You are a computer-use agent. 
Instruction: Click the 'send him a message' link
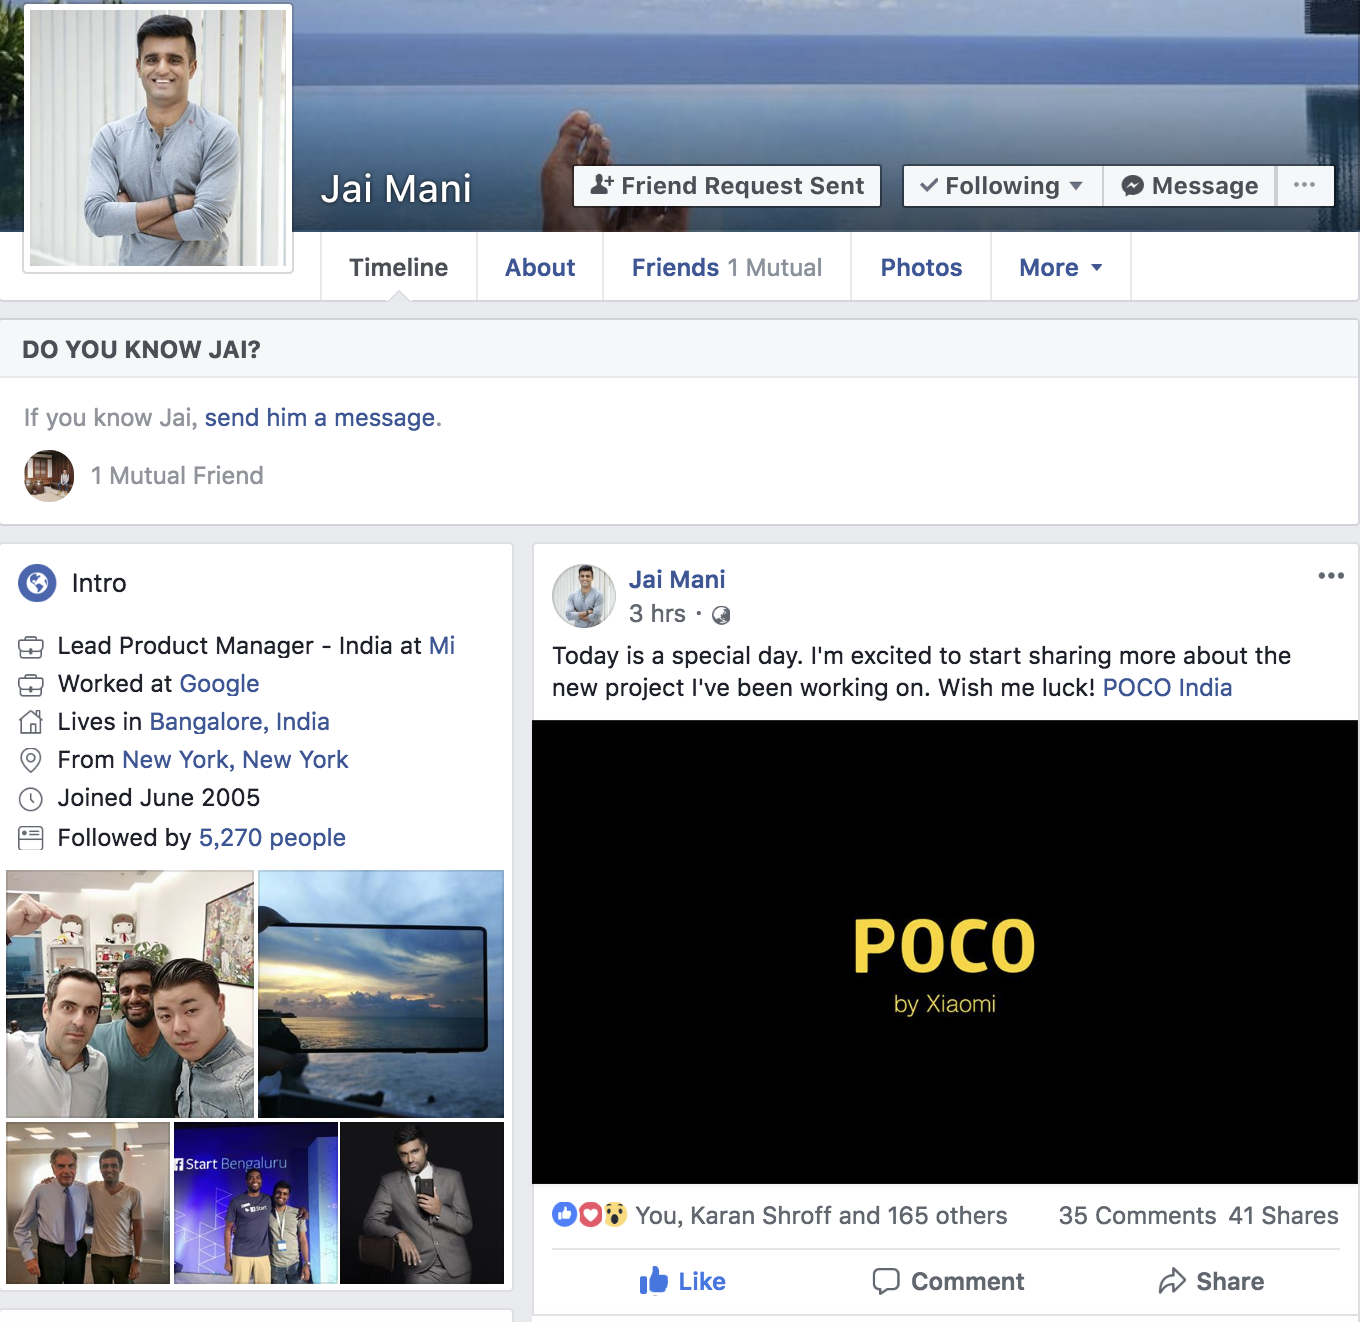(320, 417)
